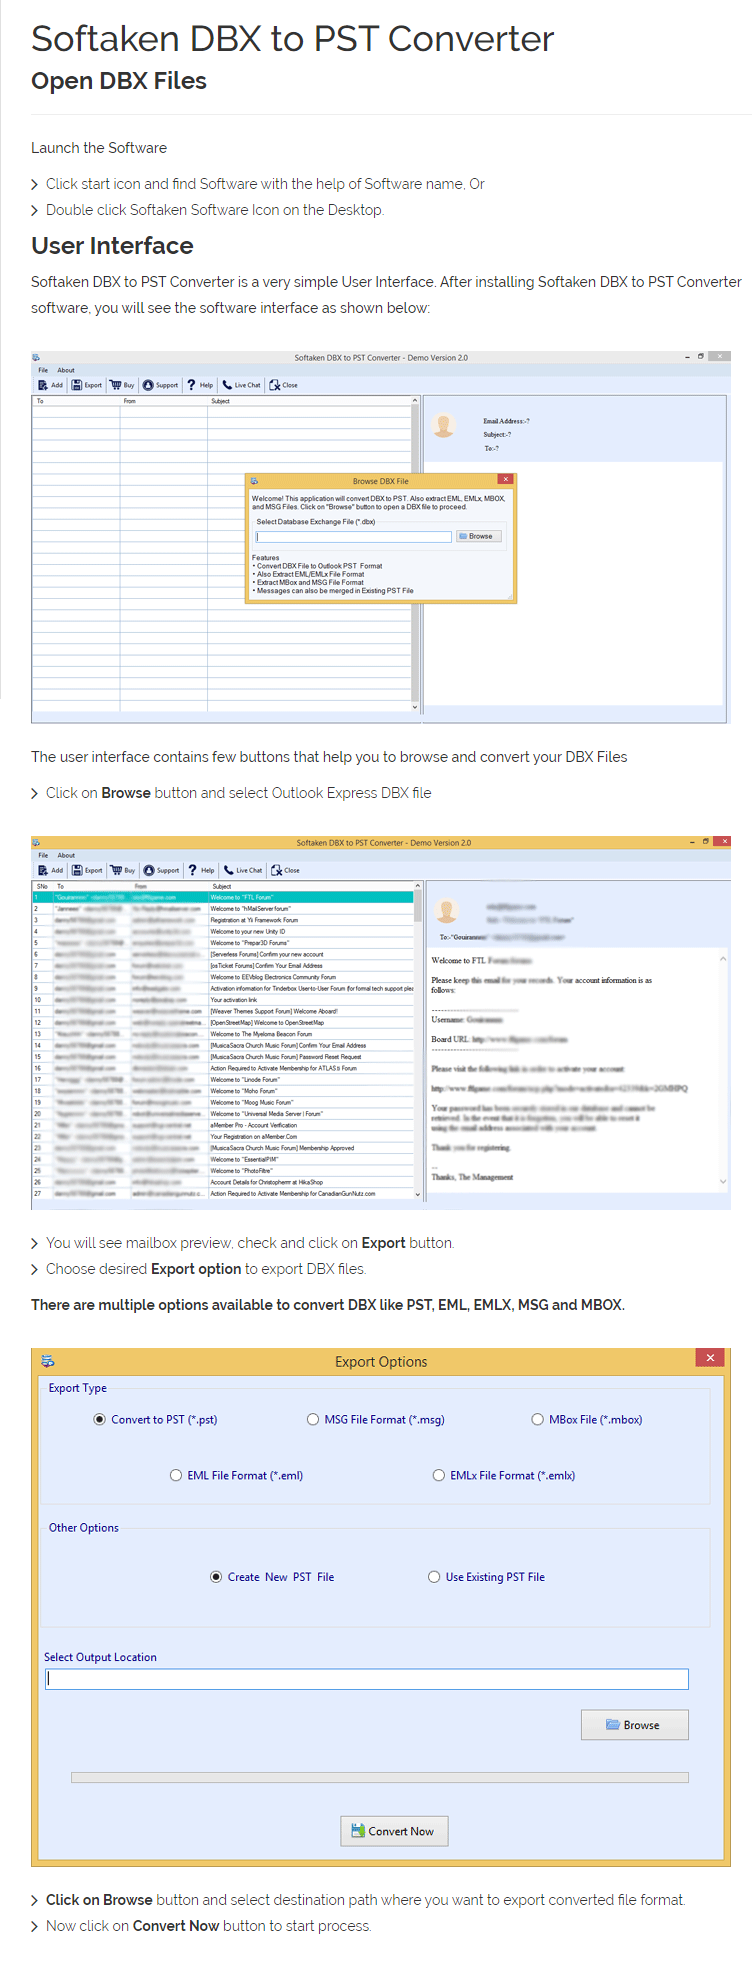Screen dimensions: 752x1977
Task: Select row 'Registration at Yii Framework Forum'
Action: [223, 920]
